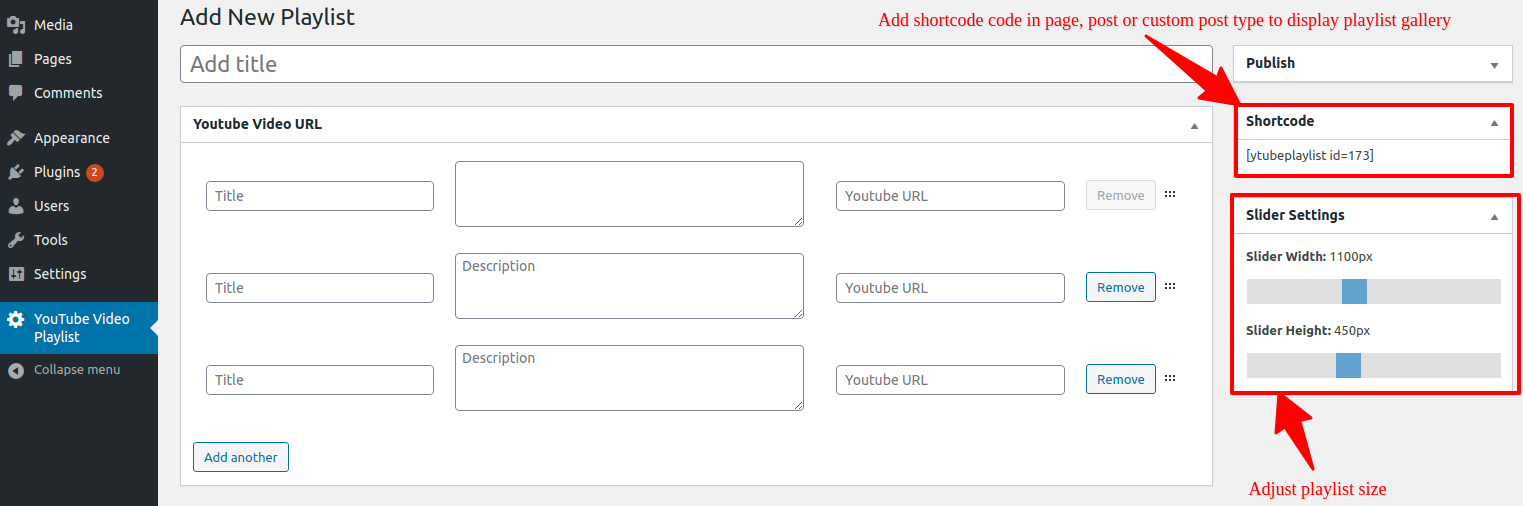Click the Add another button
The height and width of the screenshot is (506, 1523).
click(x=241, y=457)
